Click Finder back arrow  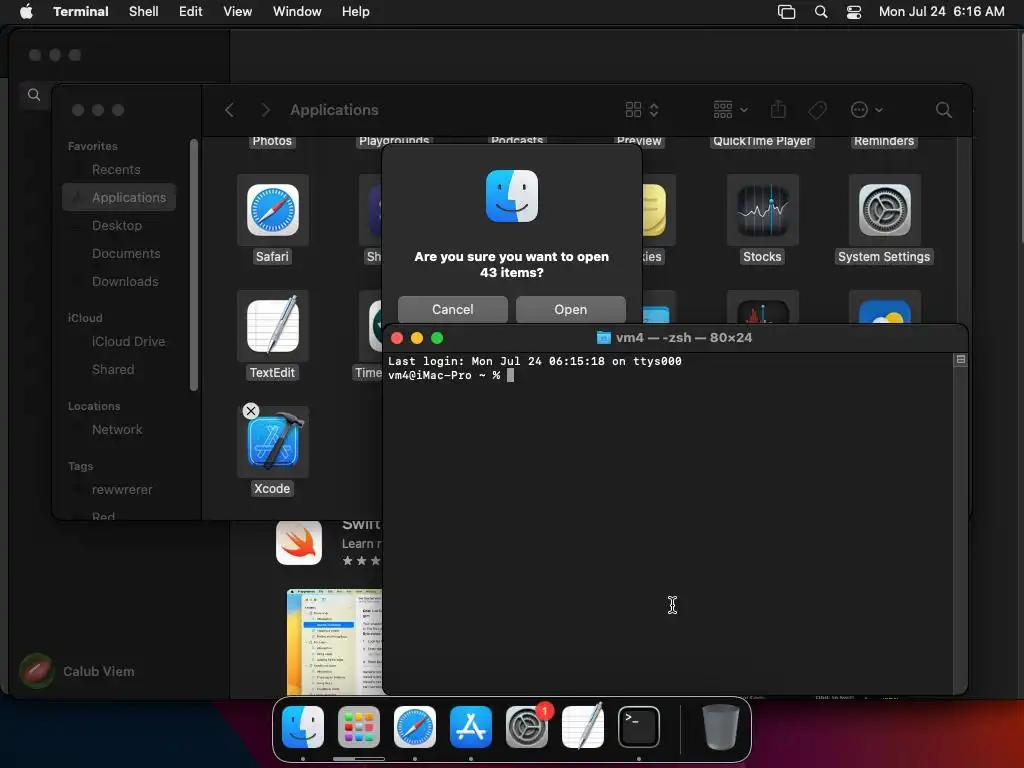tap(229, 110)
